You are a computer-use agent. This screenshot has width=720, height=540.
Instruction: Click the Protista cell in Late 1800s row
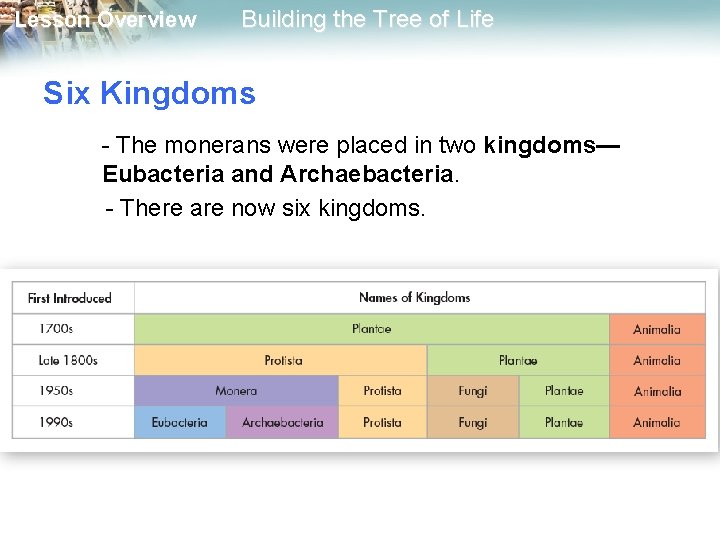pyautogui.click(x=281, y=360)
